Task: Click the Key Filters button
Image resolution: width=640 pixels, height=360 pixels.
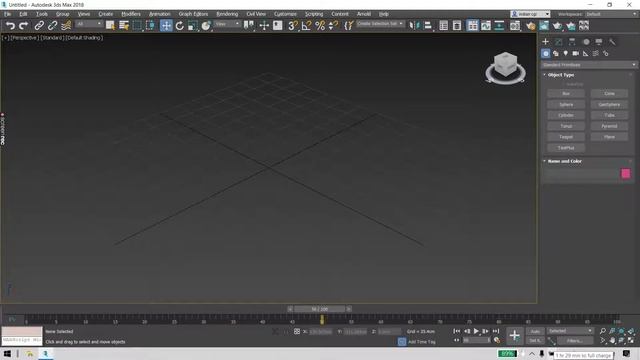Action: 574,340
